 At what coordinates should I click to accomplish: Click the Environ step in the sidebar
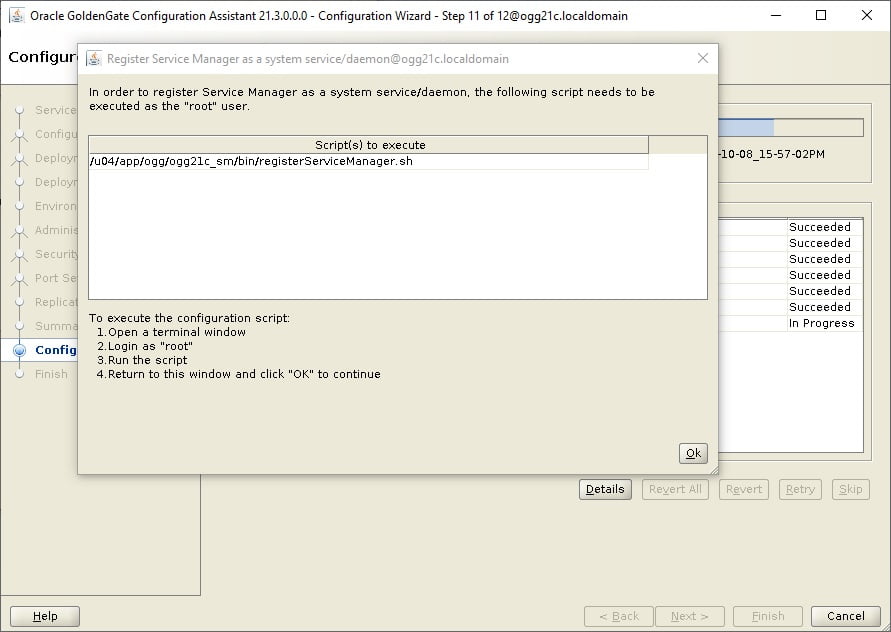(56, 206)
